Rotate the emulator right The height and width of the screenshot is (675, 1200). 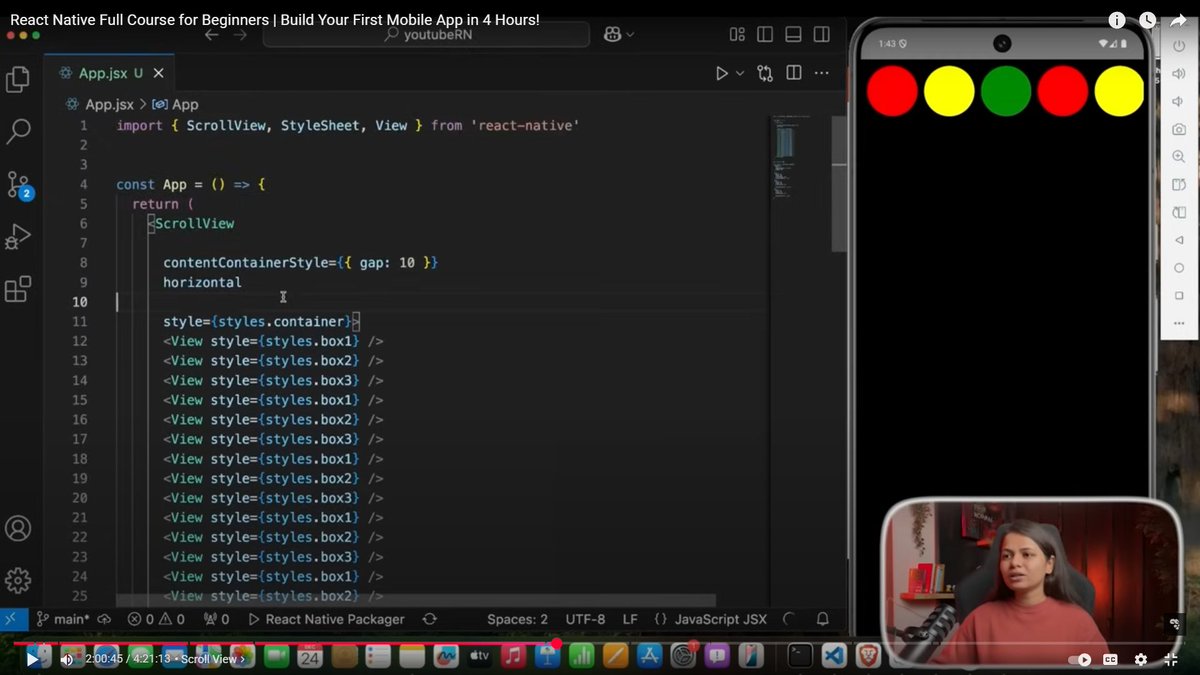coord(1179,212)
